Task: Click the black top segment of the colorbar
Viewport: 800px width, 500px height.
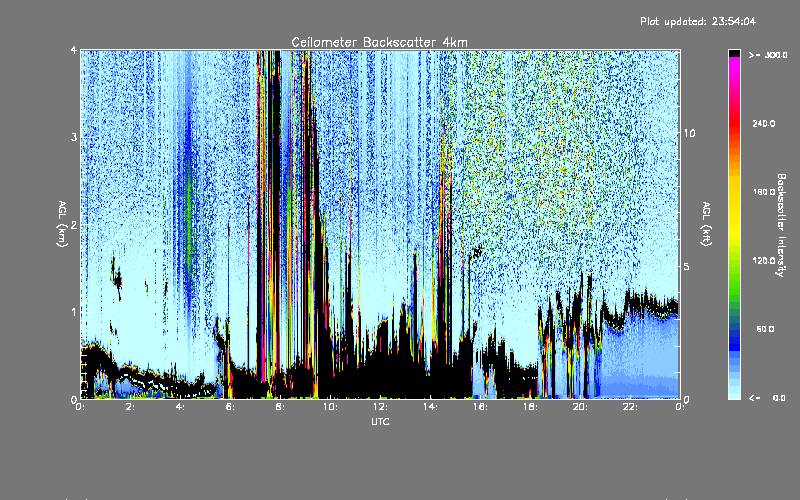Action: tap(734, 53)
